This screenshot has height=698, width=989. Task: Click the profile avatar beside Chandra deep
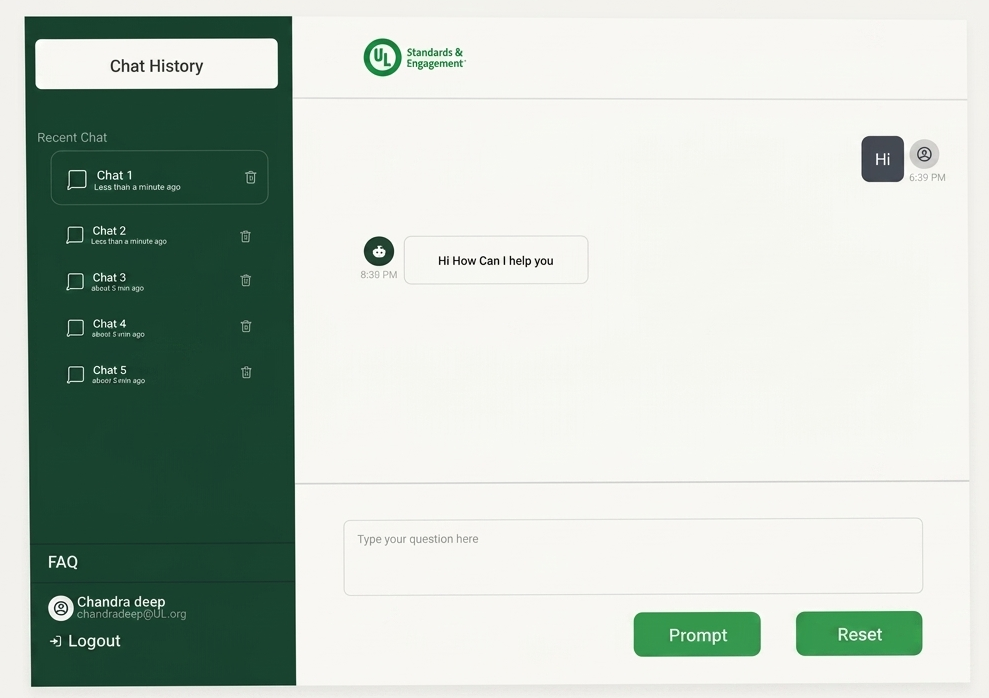click(x=61, y=608)
